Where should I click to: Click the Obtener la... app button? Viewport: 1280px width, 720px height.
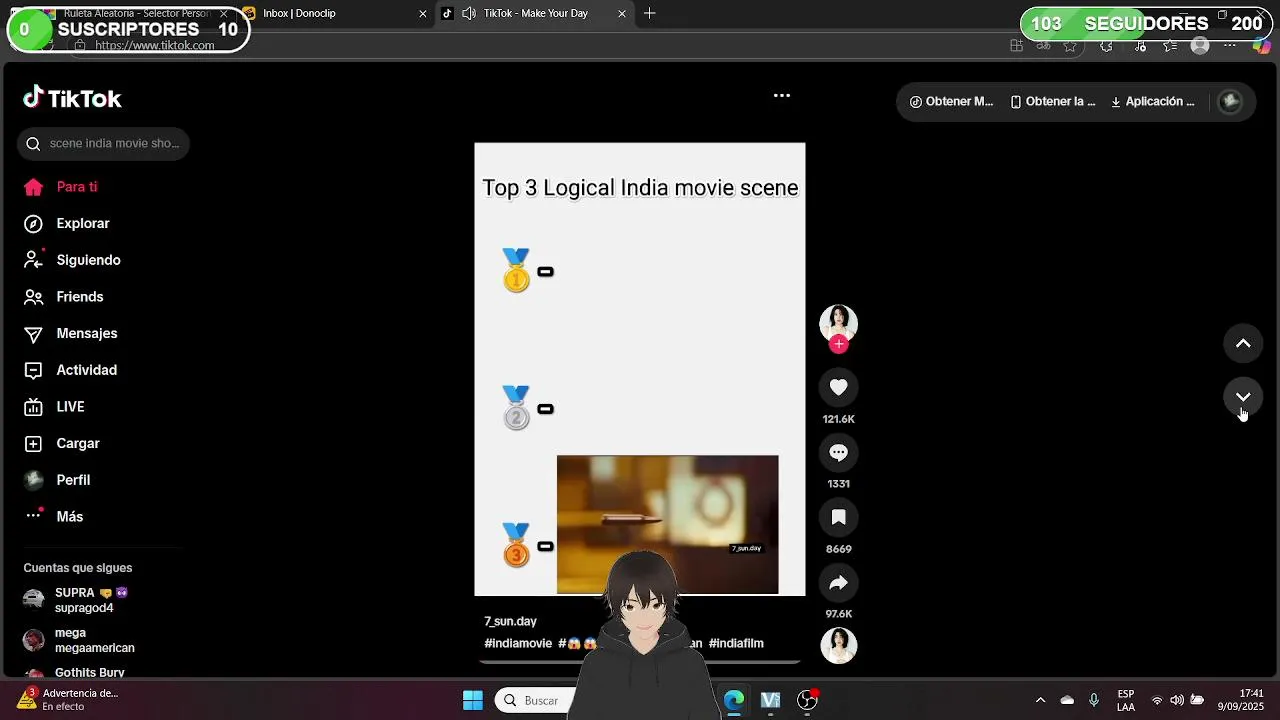1053,101
